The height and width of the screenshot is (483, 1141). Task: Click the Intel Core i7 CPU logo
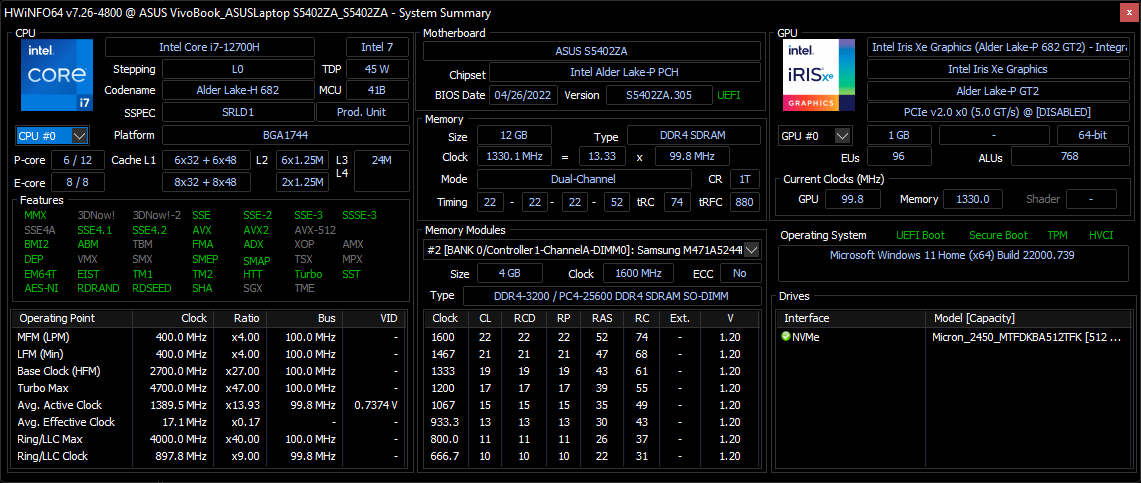[x=56, y=76]
